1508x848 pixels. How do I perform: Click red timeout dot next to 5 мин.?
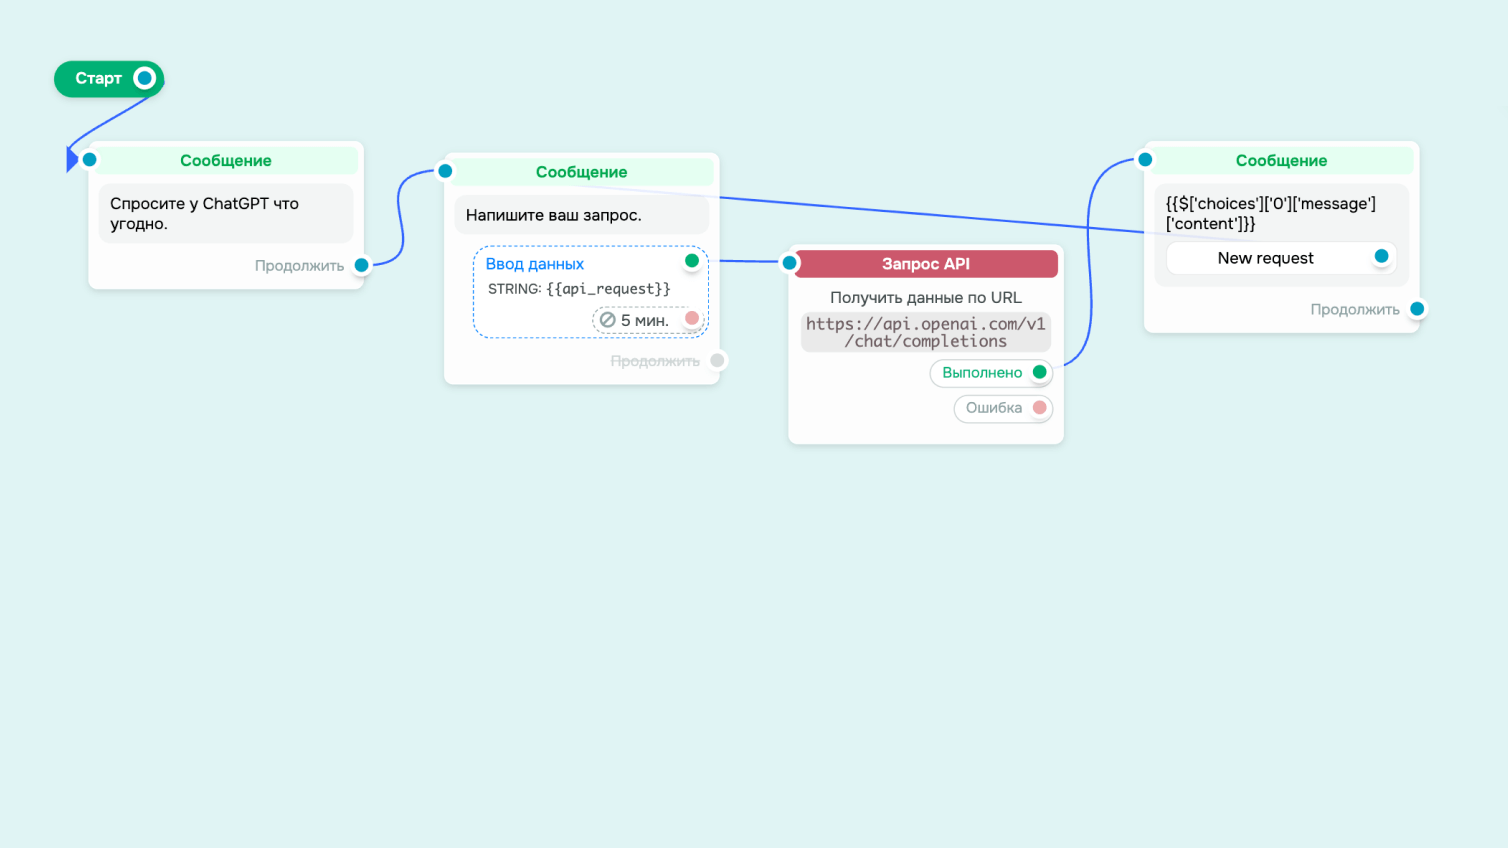point(692,318)
